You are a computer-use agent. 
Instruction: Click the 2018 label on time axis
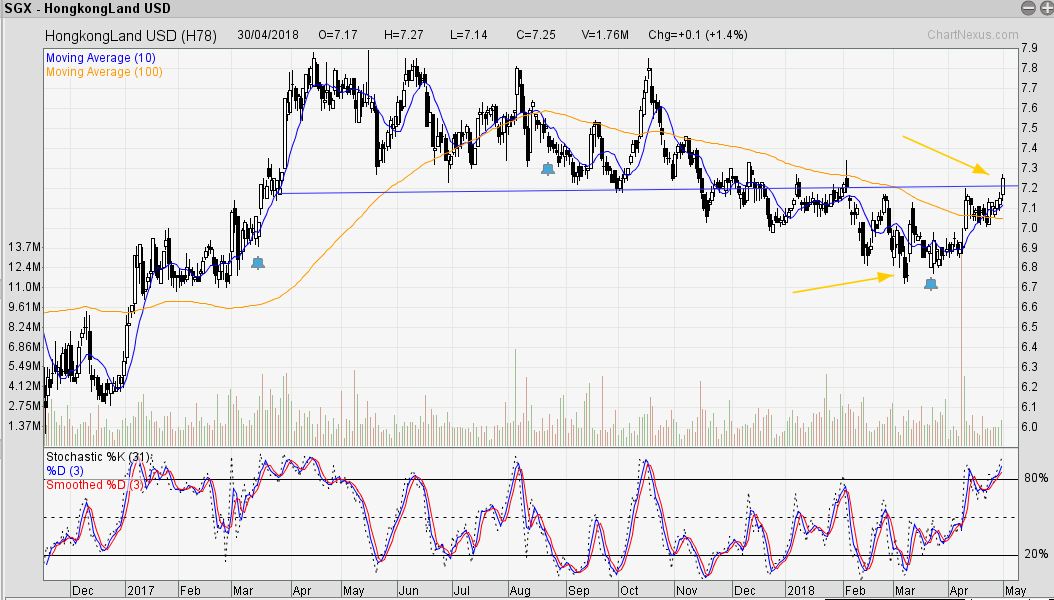[801, 591]
